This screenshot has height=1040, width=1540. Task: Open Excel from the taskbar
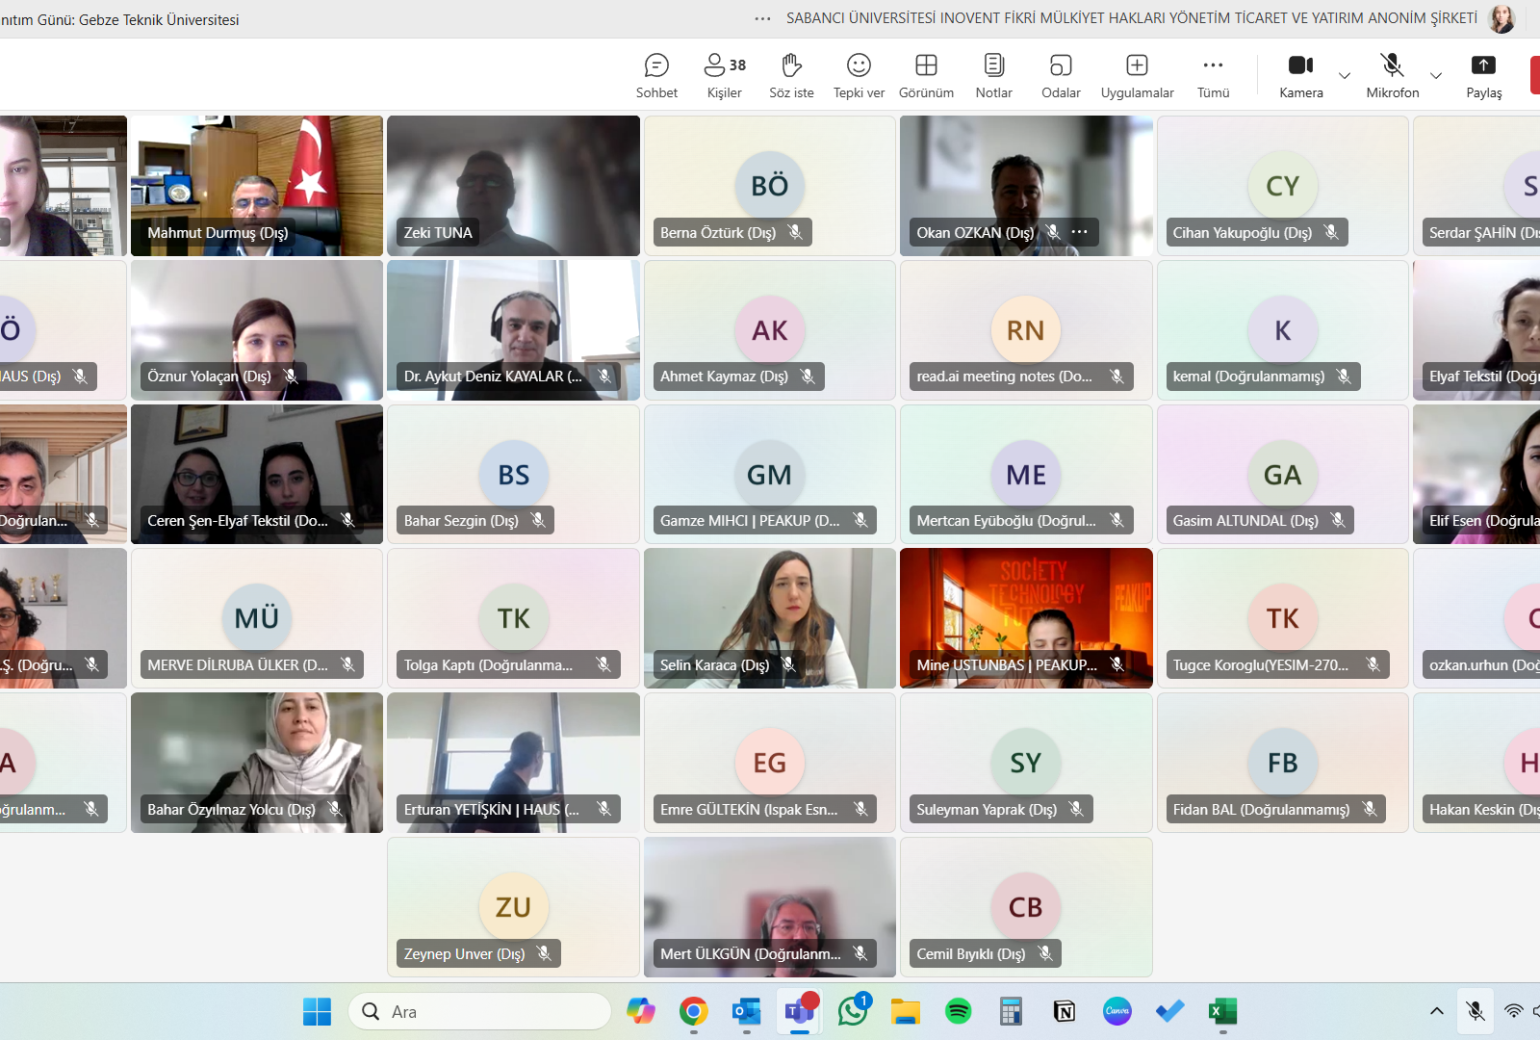coord(1223,1012)
